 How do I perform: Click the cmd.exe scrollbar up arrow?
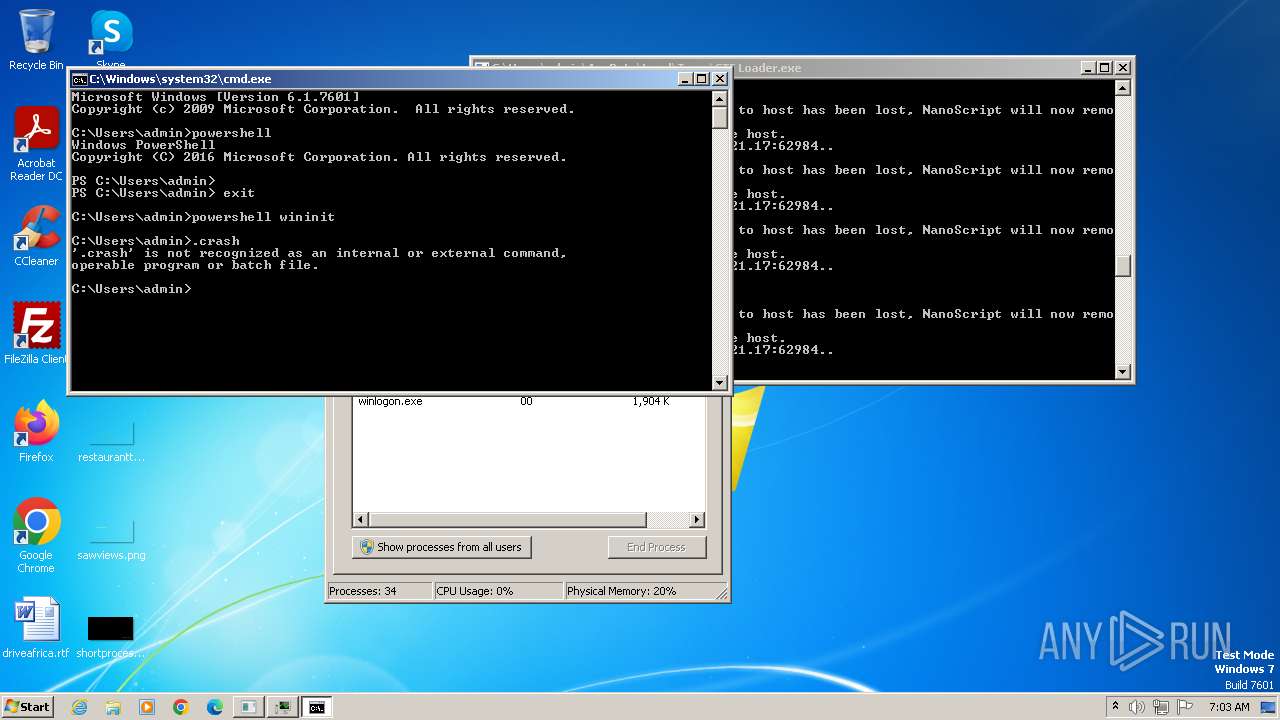(719, 98)
